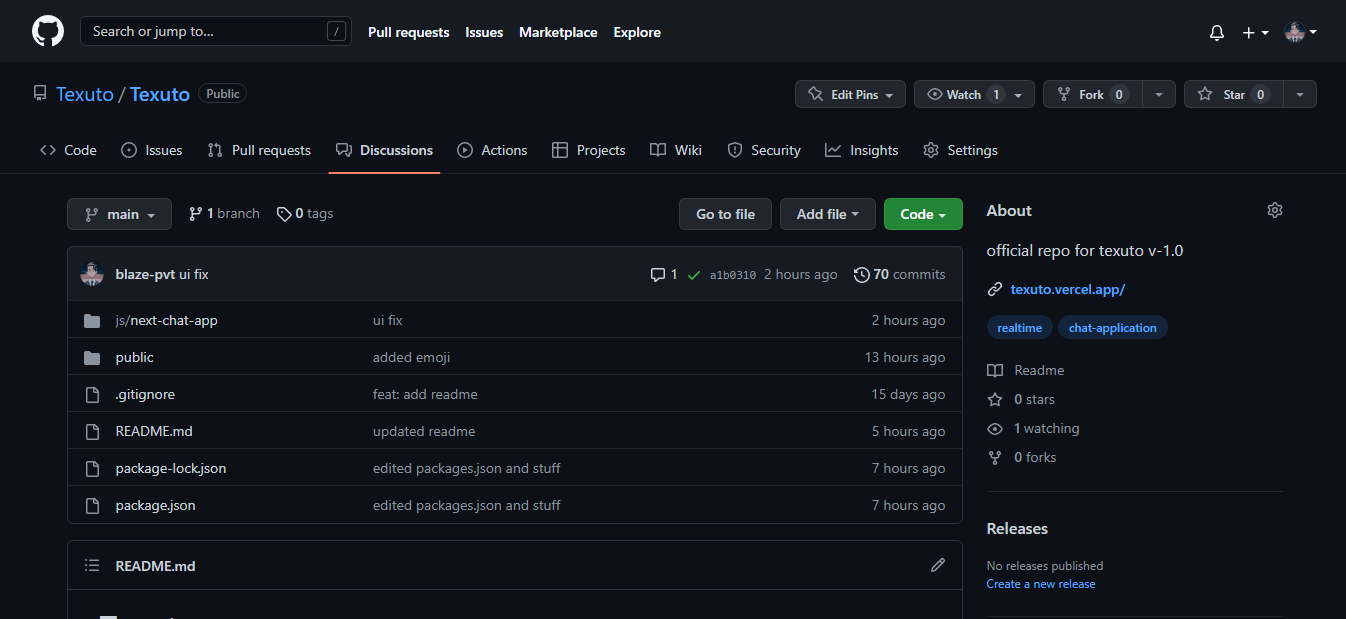Screen dimensions: 1346x619
Task: Click the green check status icon
Action: point(694,275)
